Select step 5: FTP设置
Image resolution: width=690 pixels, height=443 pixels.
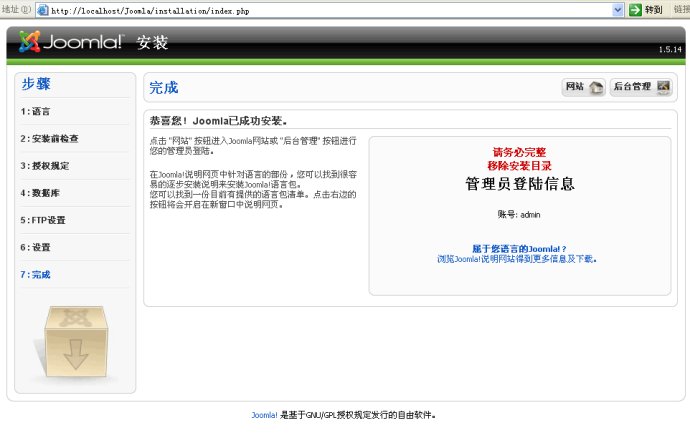coord(43,220)
